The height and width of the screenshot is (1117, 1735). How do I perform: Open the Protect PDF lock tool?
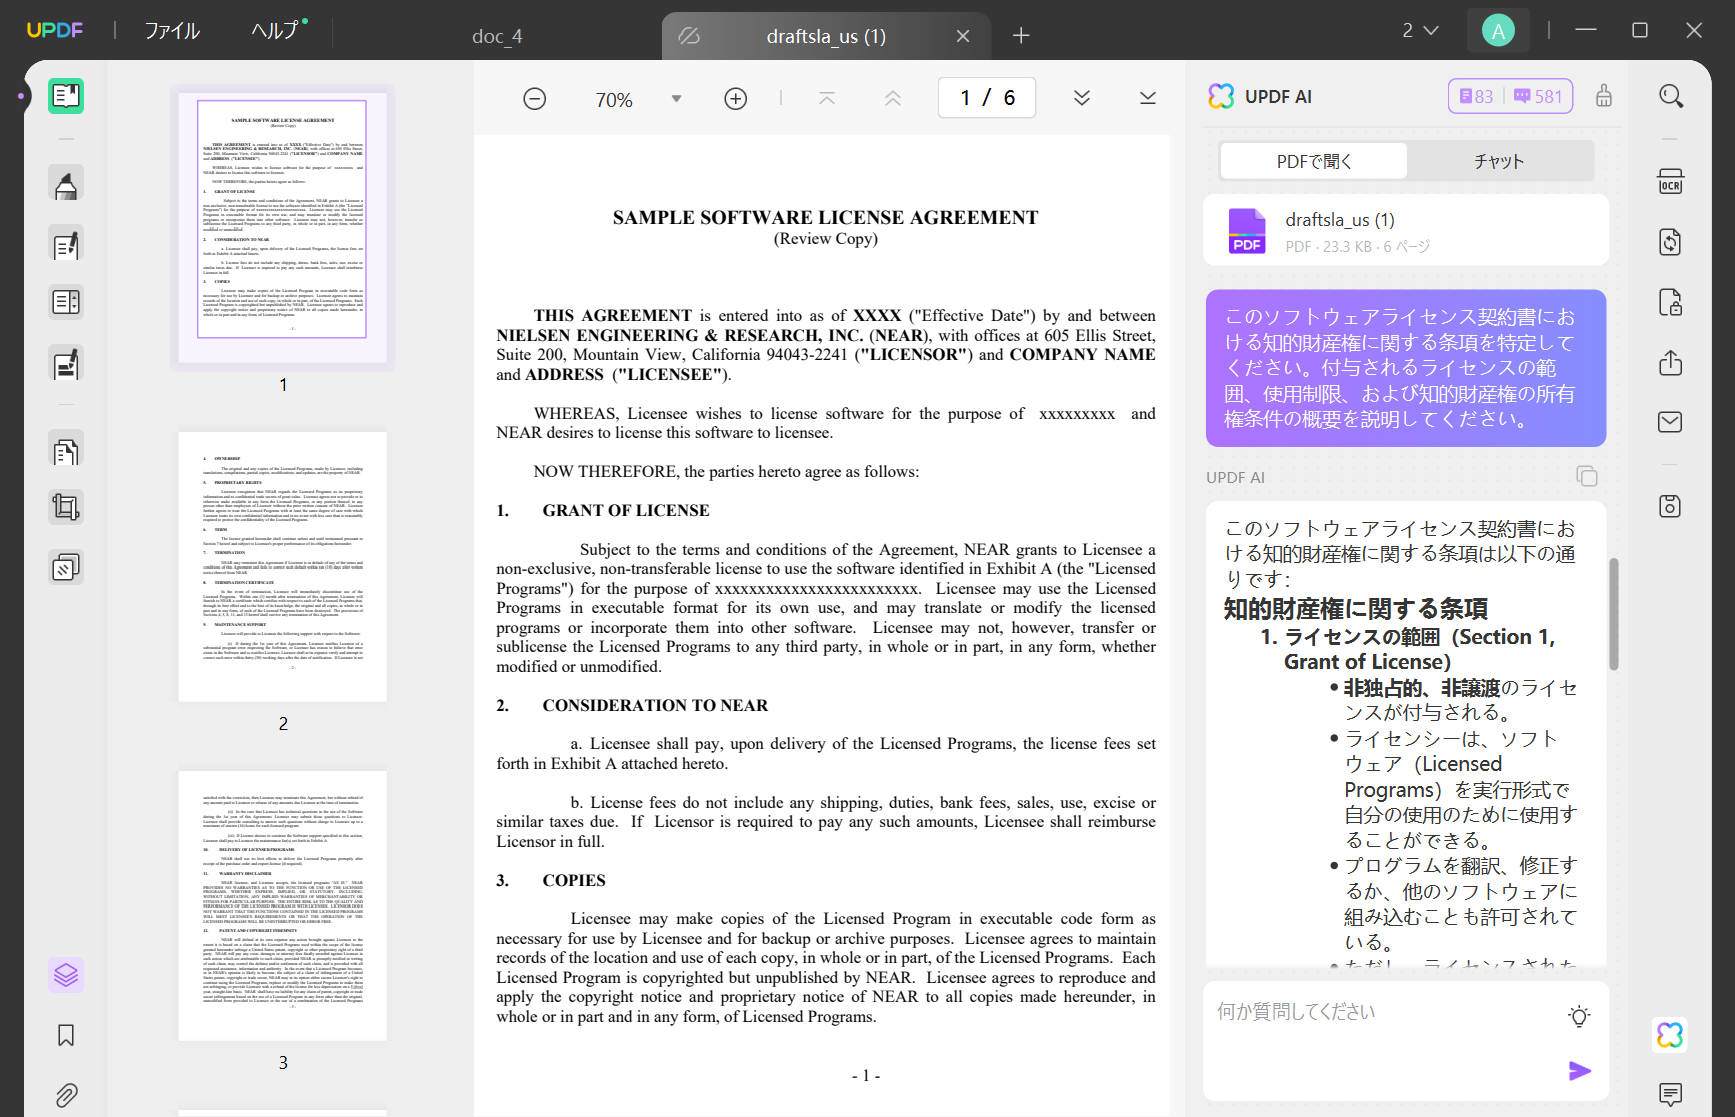[x=1671, y=302]
